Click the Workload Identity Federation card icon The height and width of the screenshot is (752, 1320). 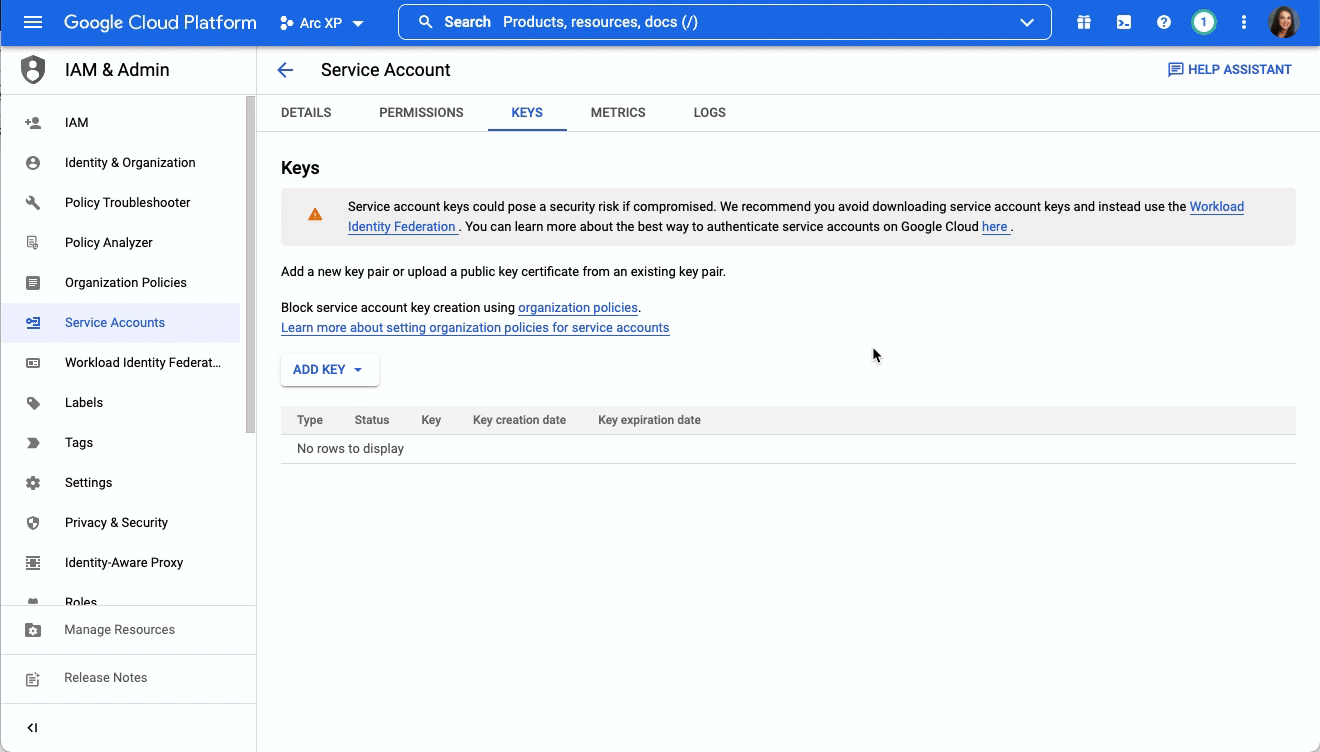[33, 363]
